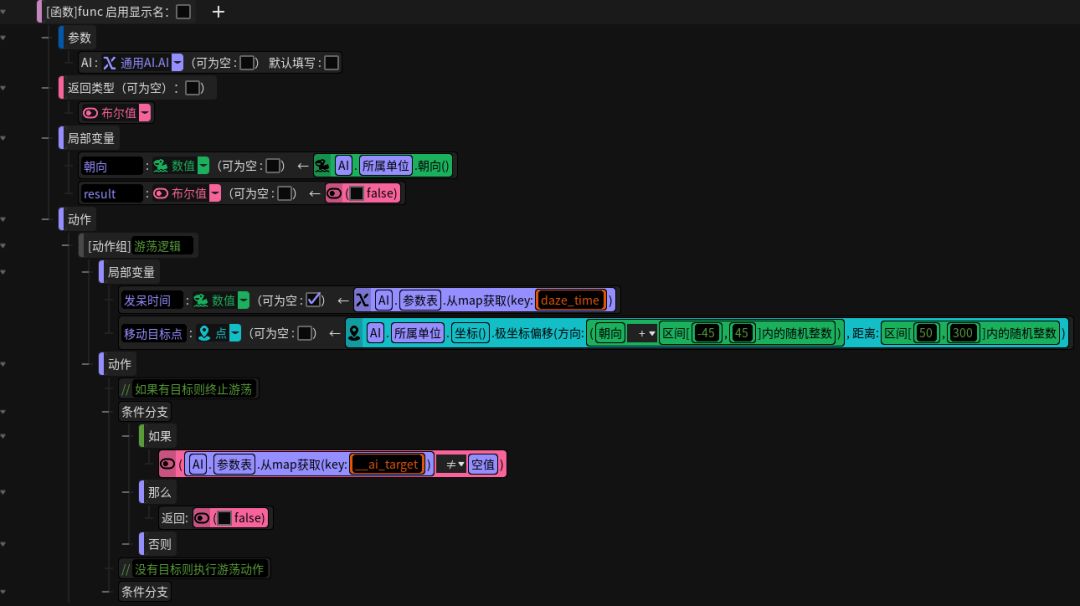This screenshot has width=1080, height=606.
Task: Collapse the 游荡逻辑 action group
Action: click(x=65, y=246)
